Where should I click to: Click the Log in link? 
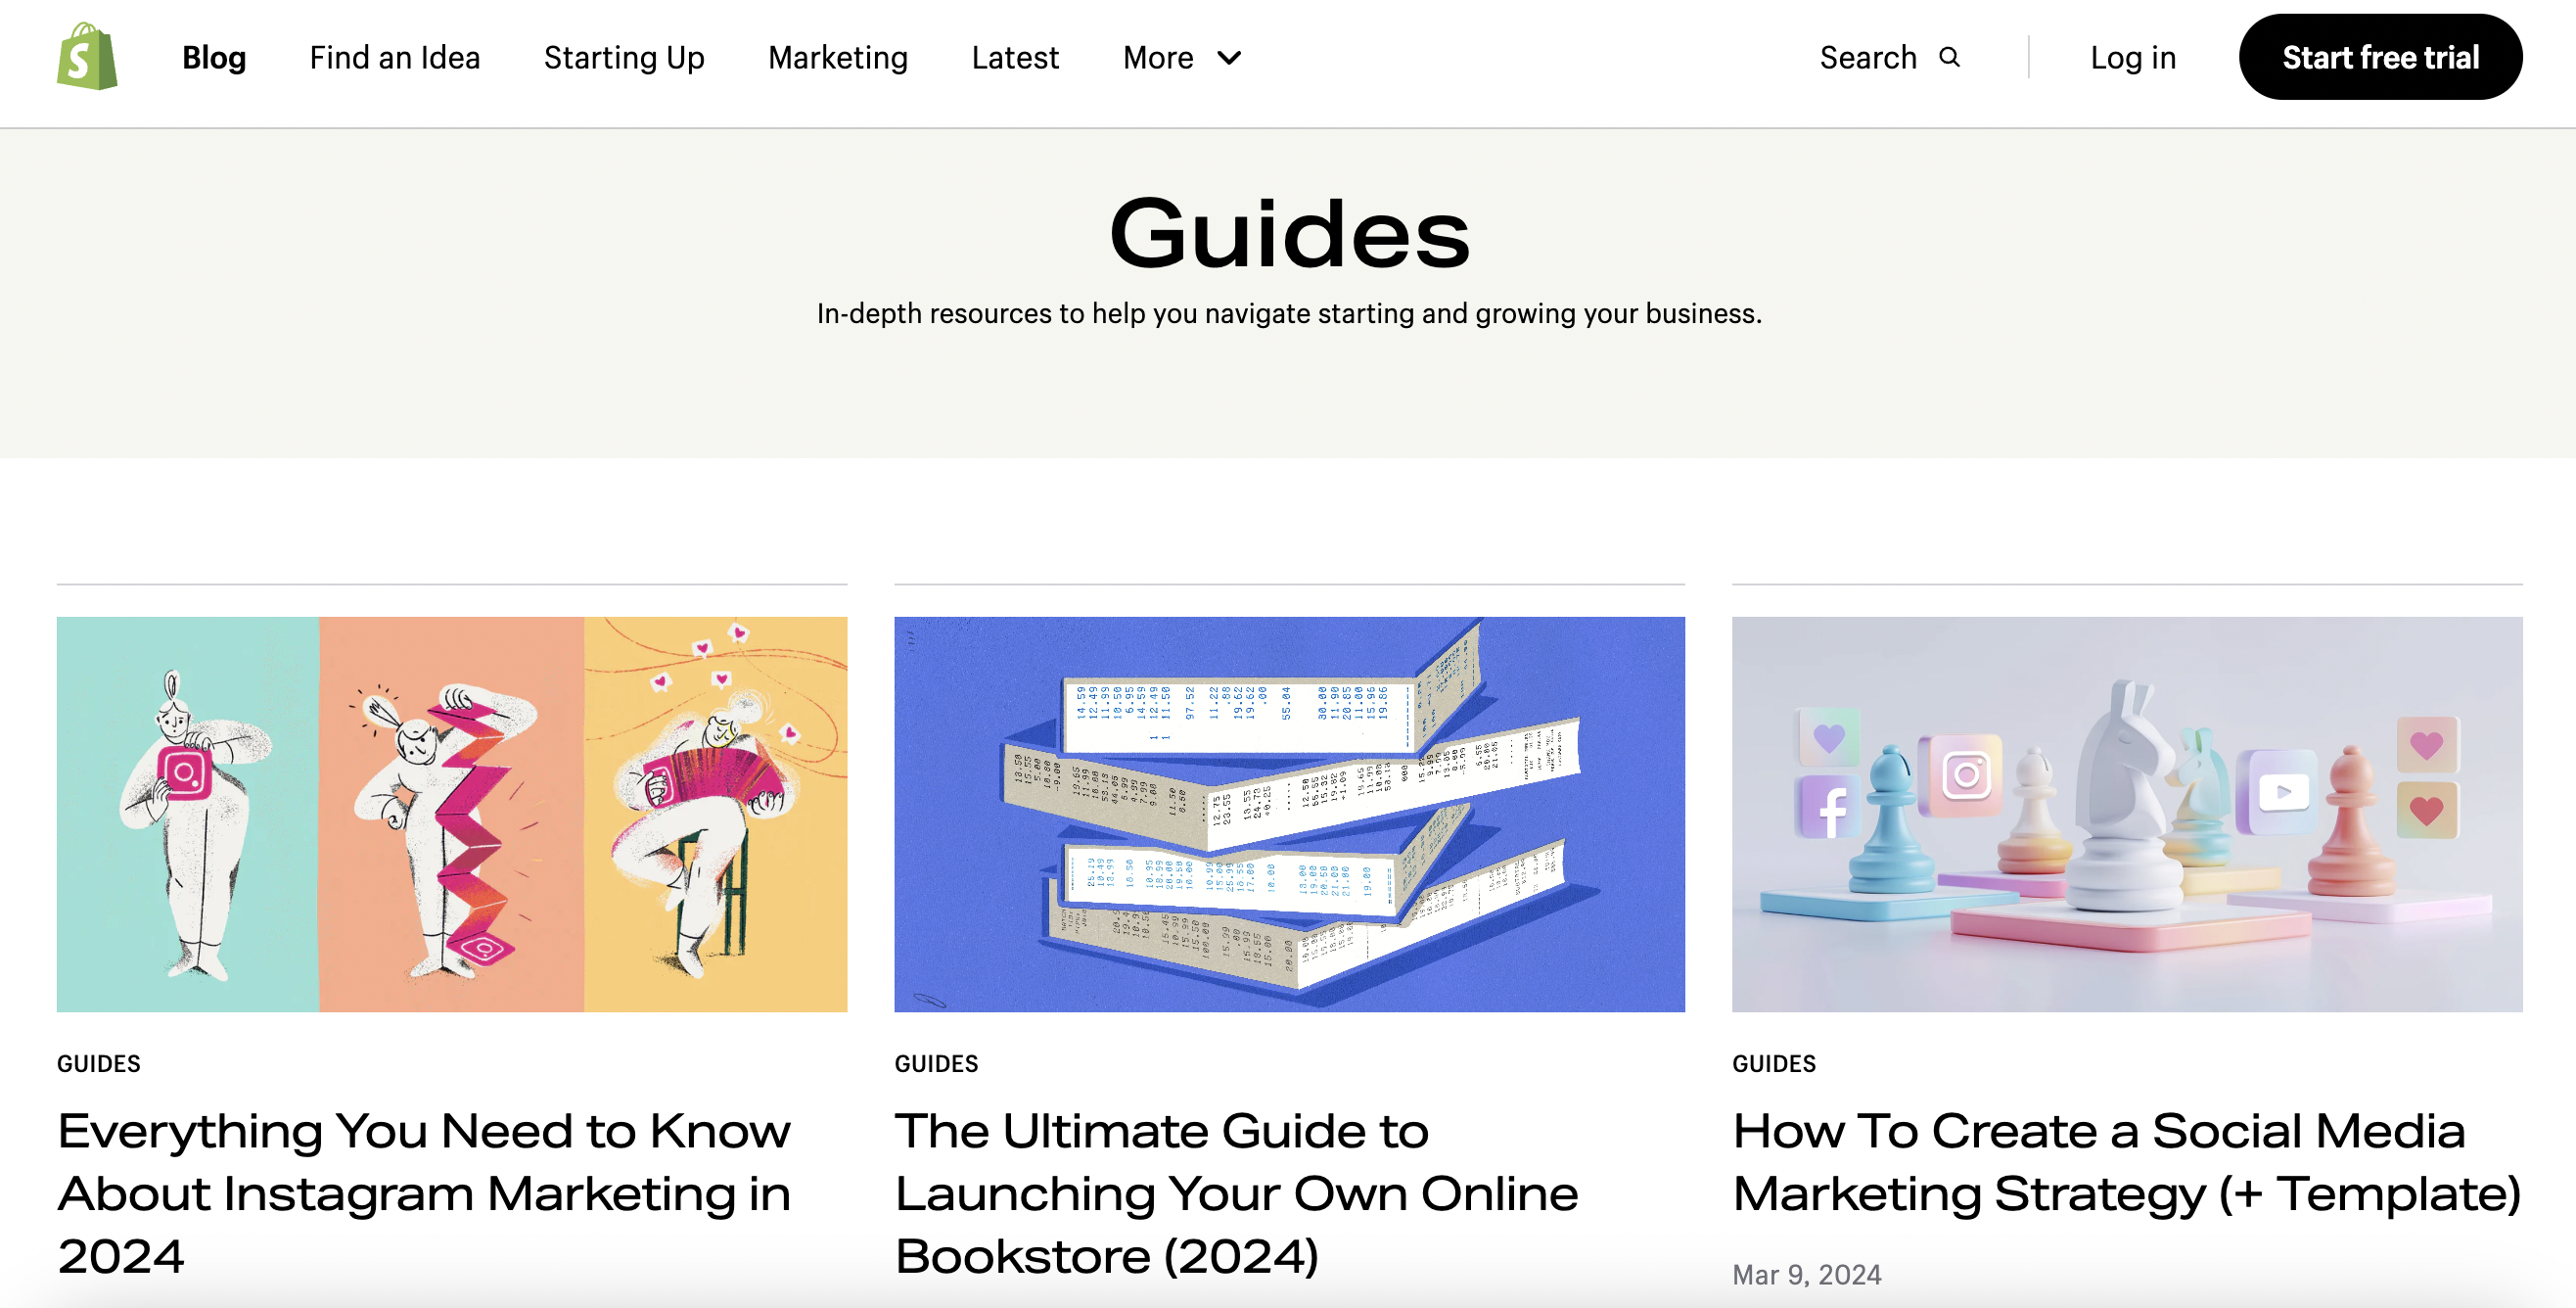pos(2133,58)
